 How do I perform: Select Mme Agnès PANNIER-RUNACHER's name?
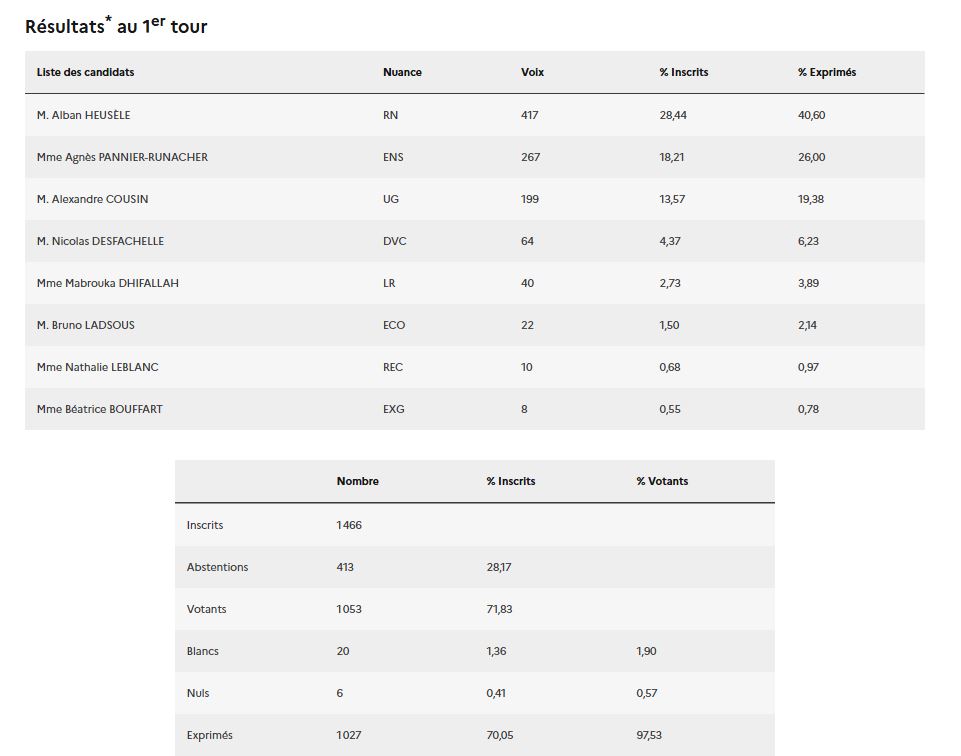[x=122, y=157]
